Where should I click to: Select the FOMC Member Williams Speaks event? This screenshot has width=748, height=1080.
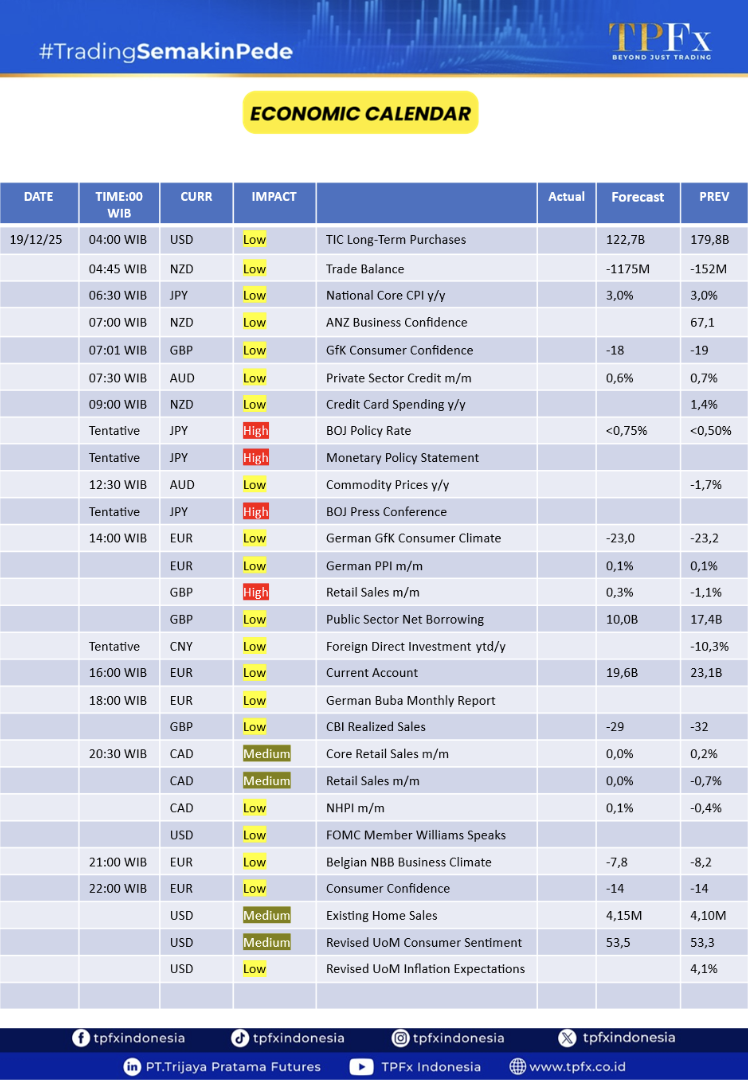tap(416, 835)
